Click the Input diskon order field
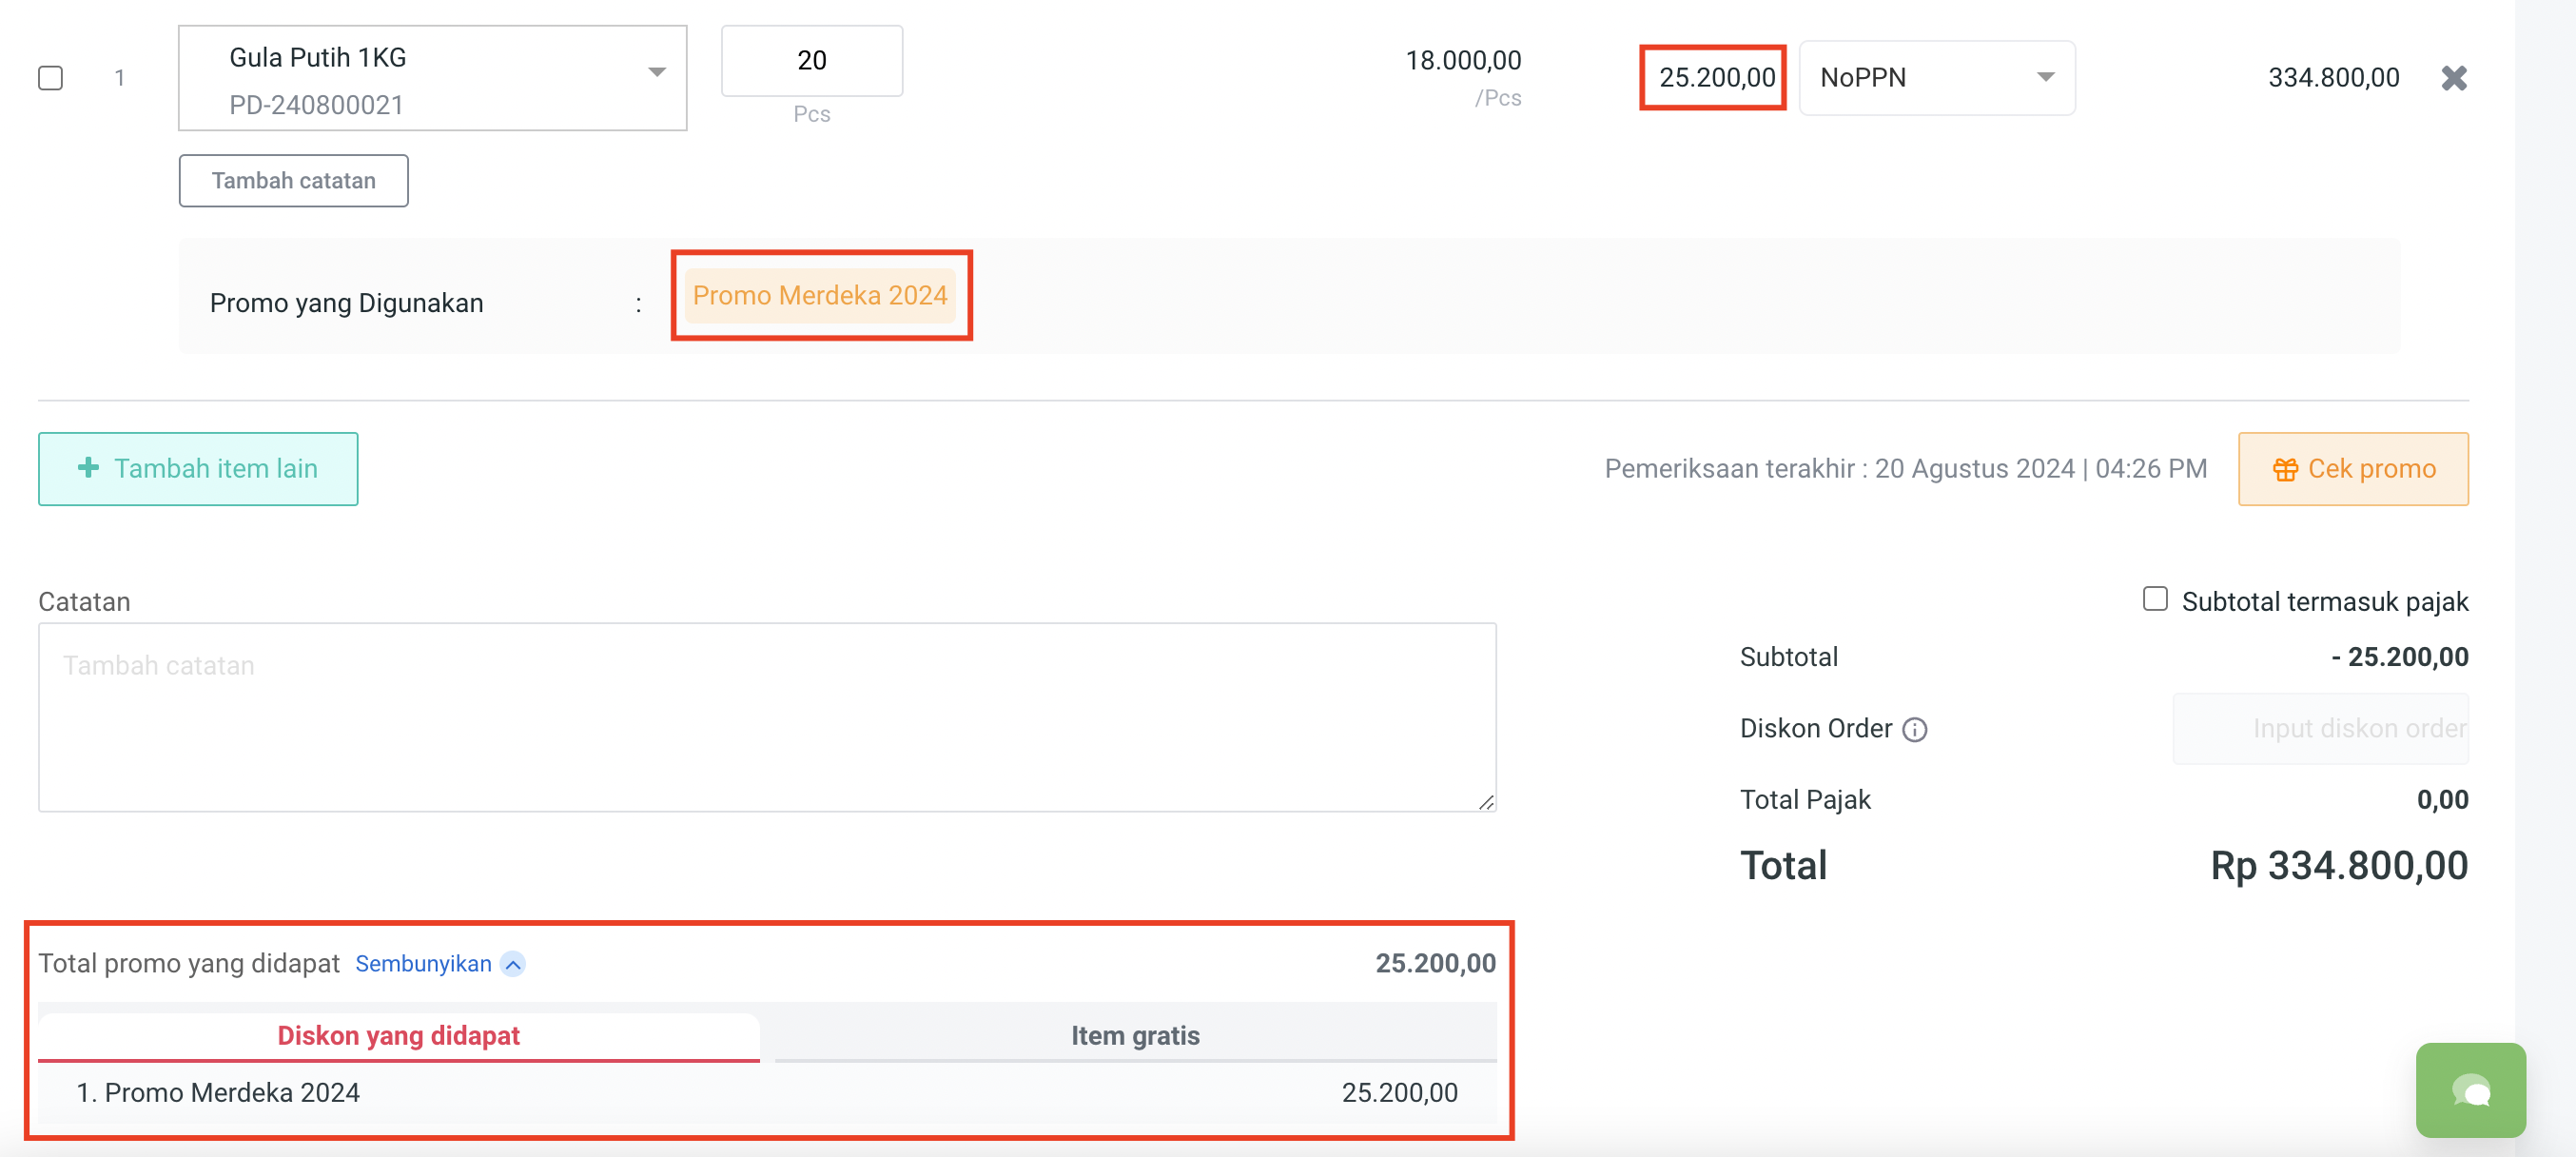Viewport: 2576px width, 1157px height. point(2320,729)
